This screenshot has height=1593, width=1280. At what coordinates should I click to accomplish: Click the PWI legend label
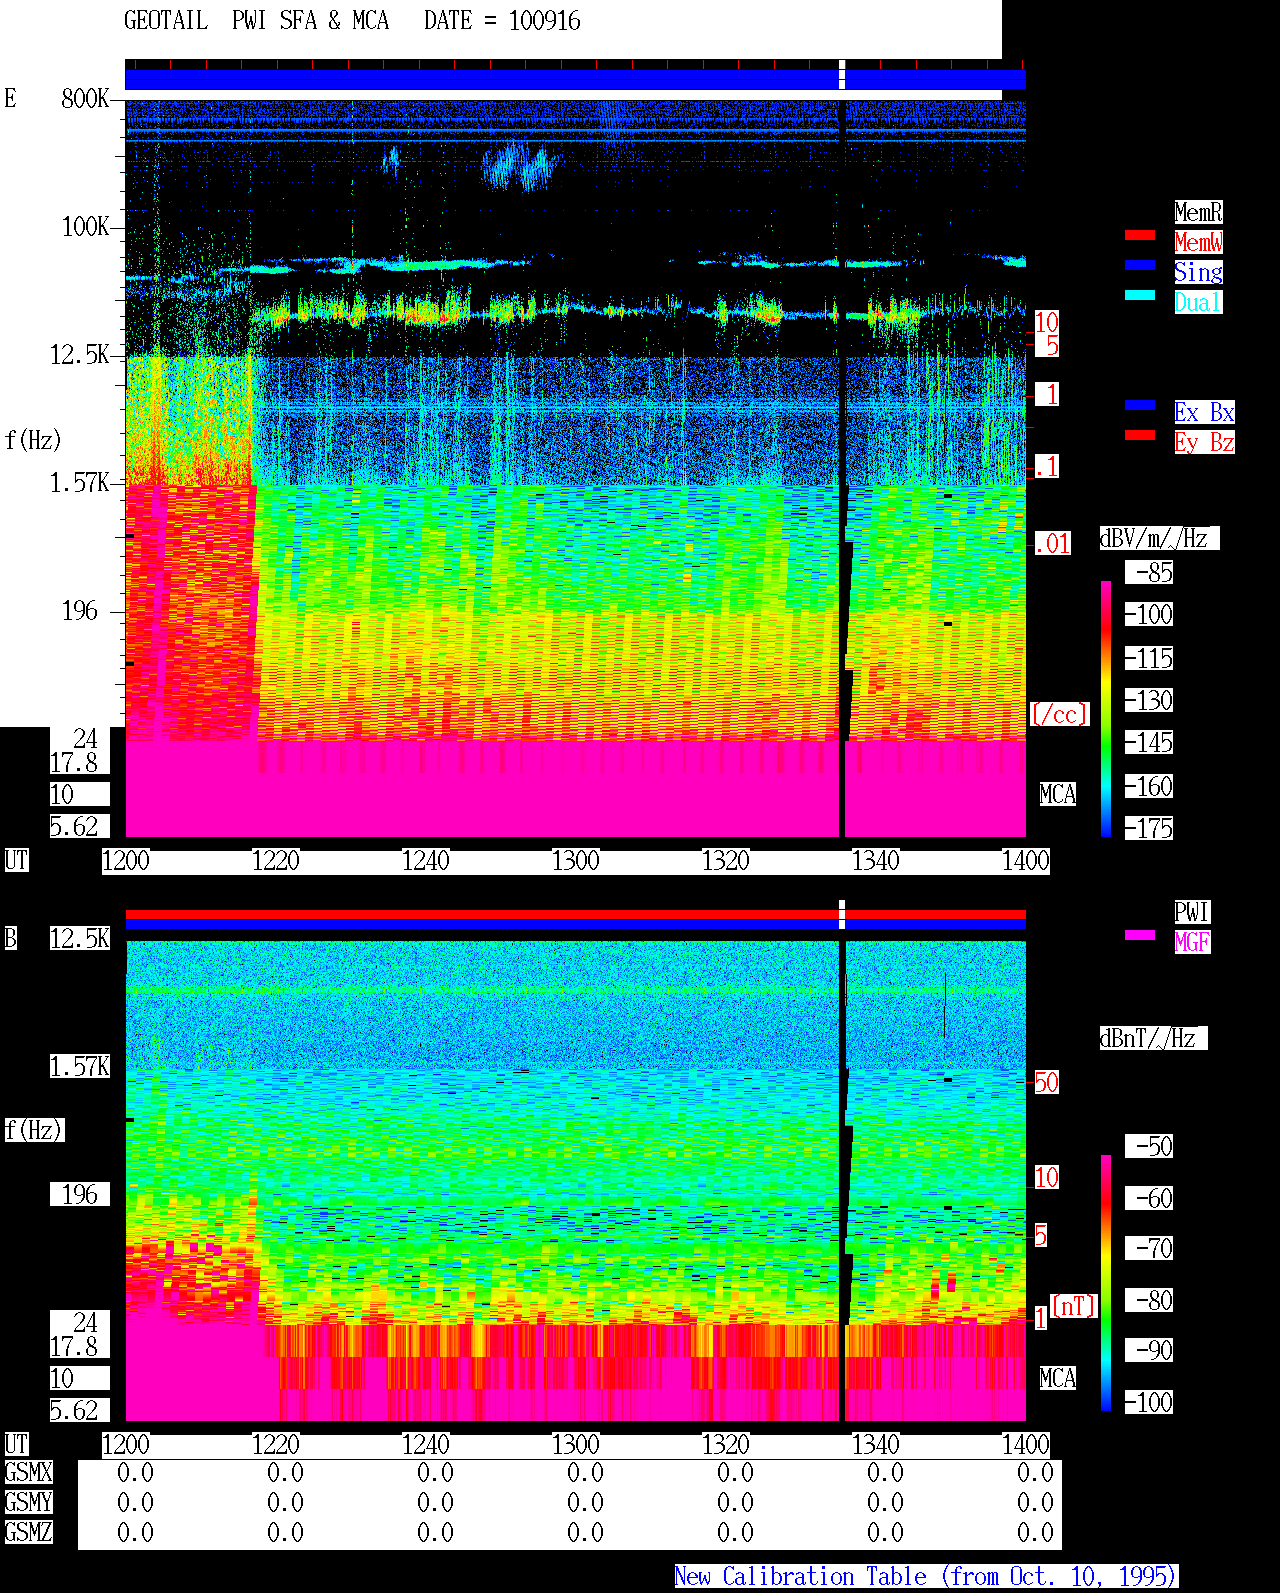(x=1192, y=912)
